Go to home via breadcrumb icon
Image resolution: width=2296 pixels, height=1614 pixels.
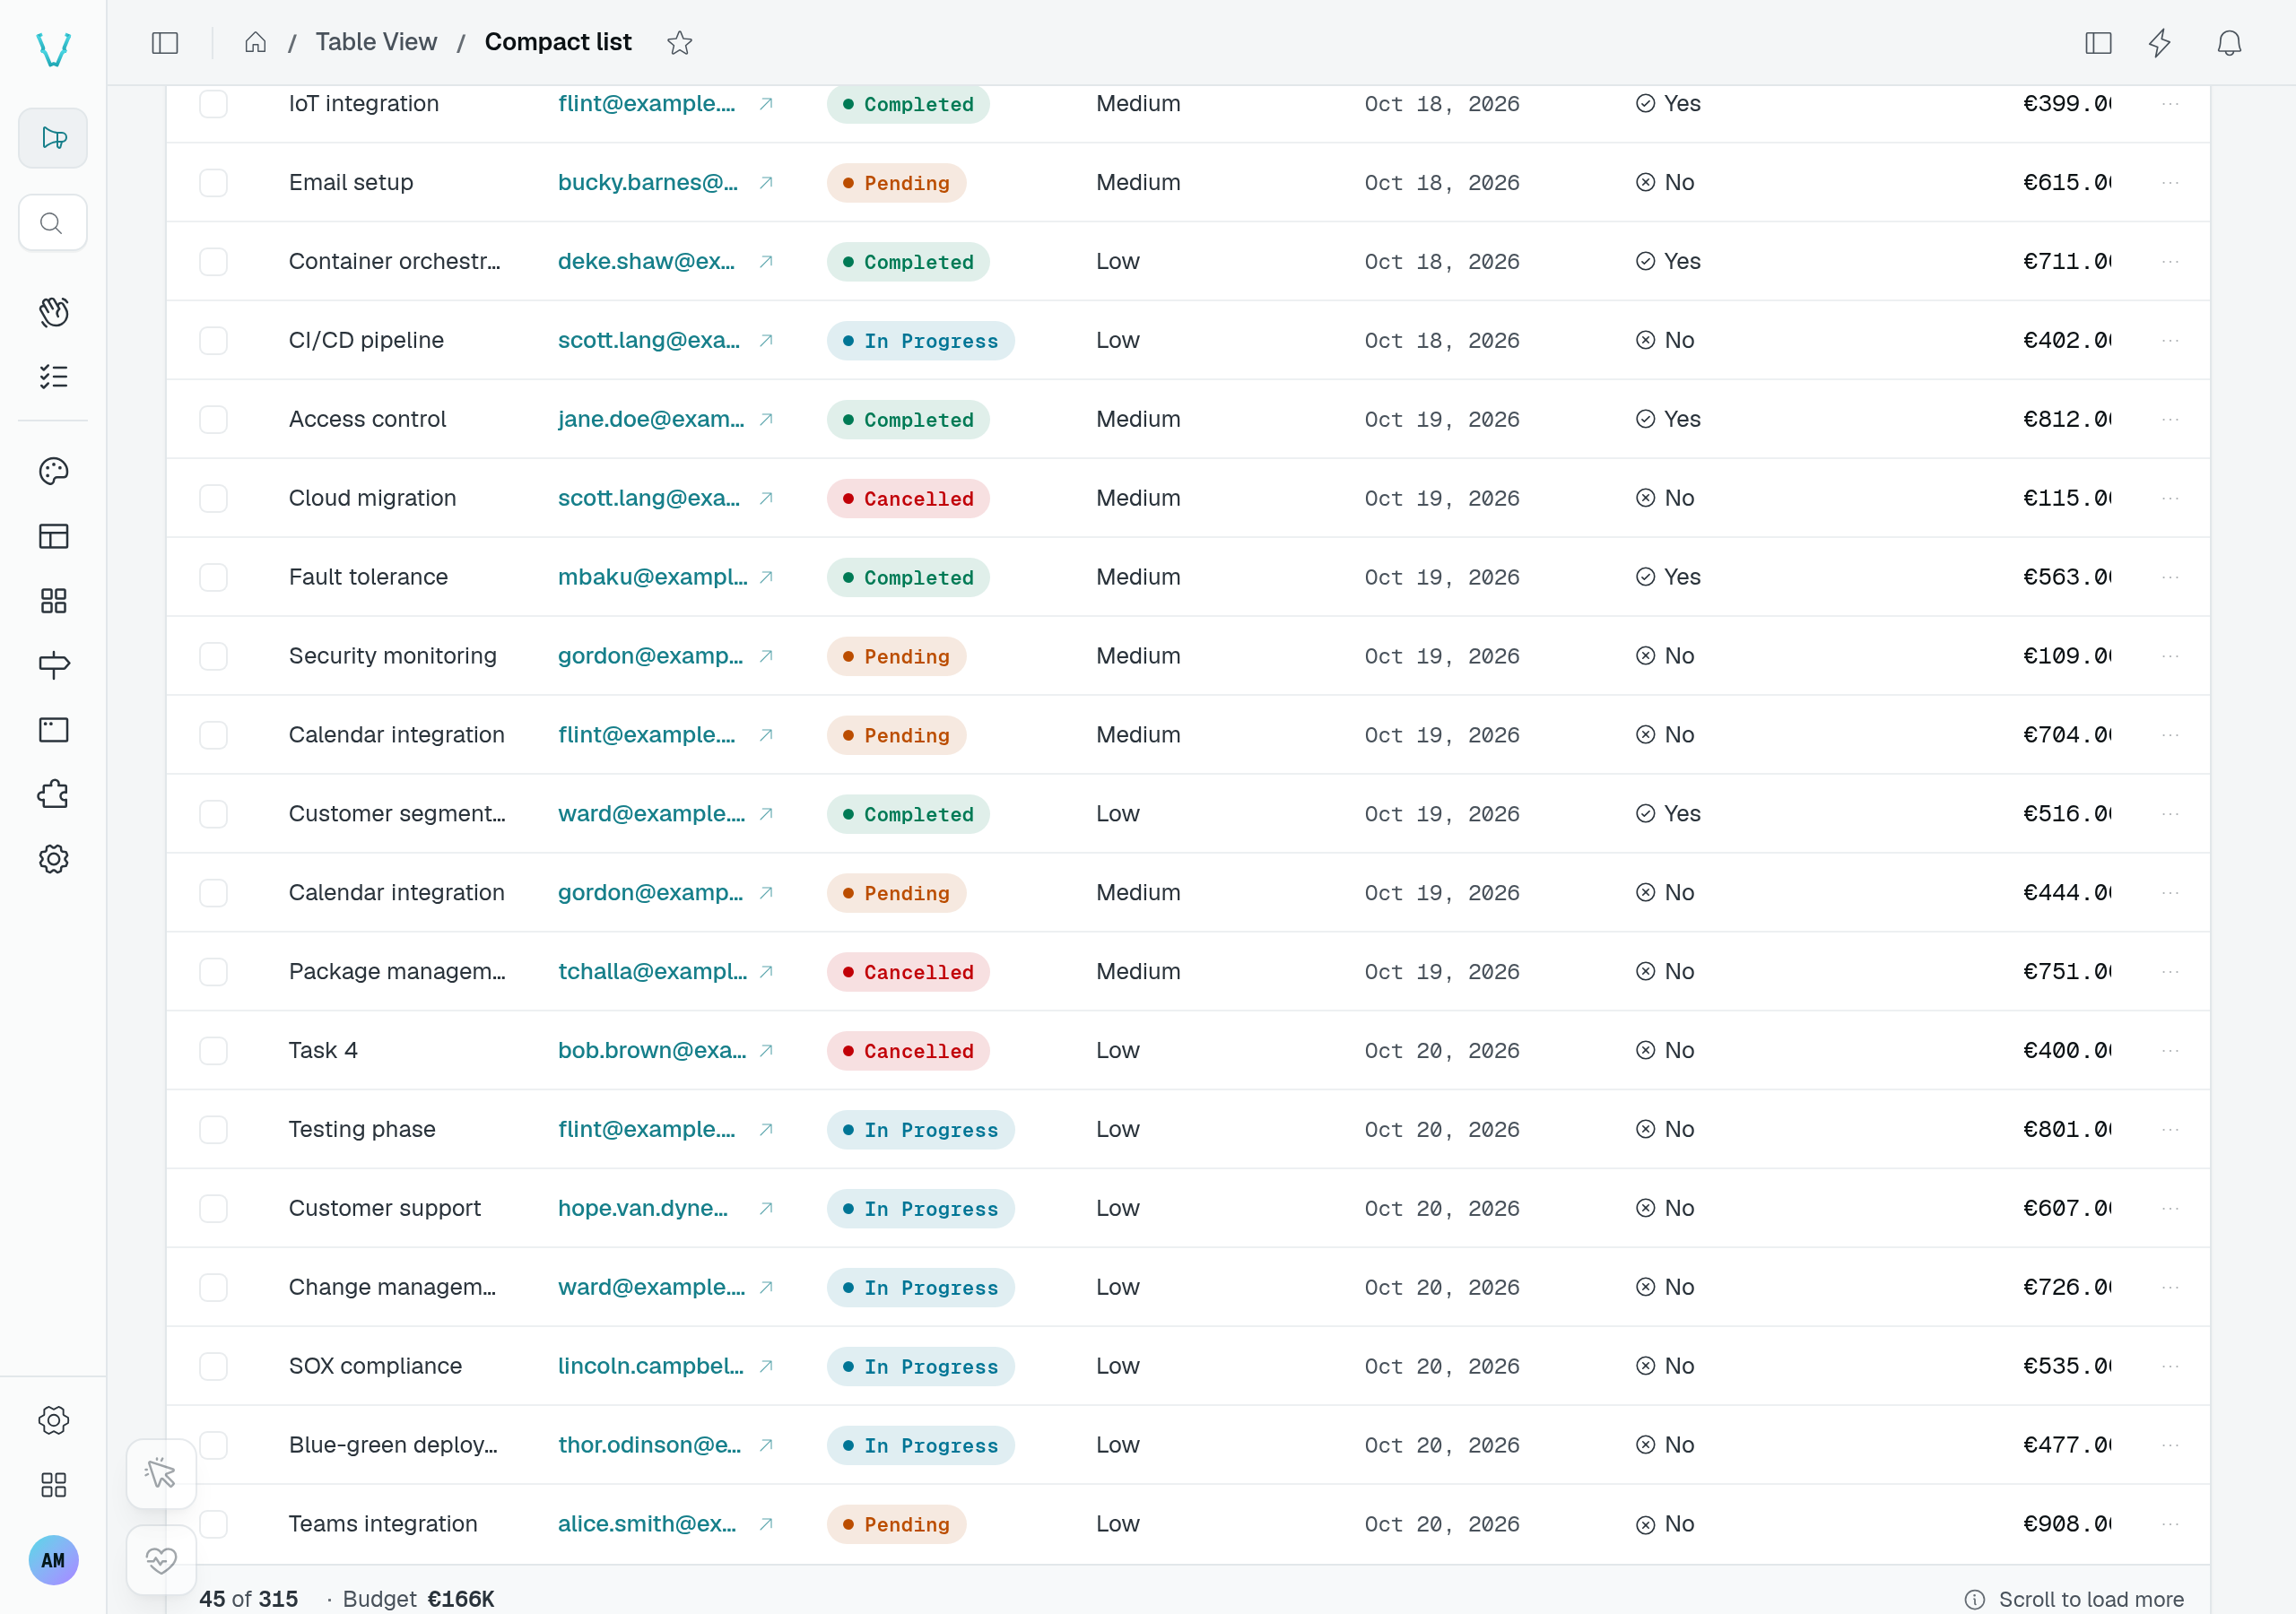tap(256, 42)
